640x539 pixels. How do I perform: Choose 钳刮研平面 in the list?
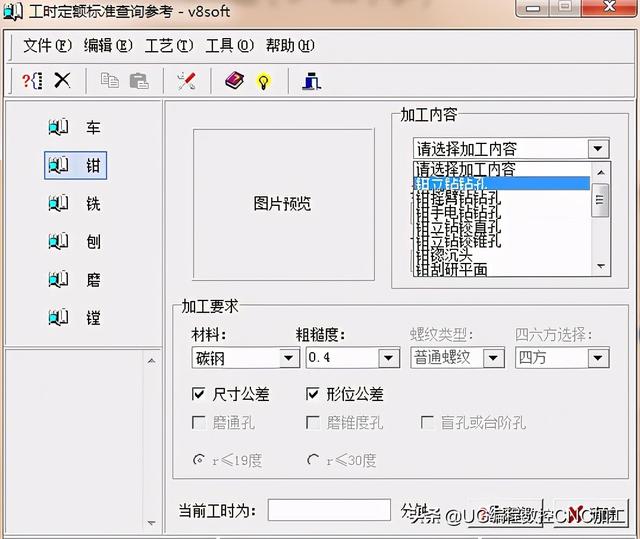point(502,269)
